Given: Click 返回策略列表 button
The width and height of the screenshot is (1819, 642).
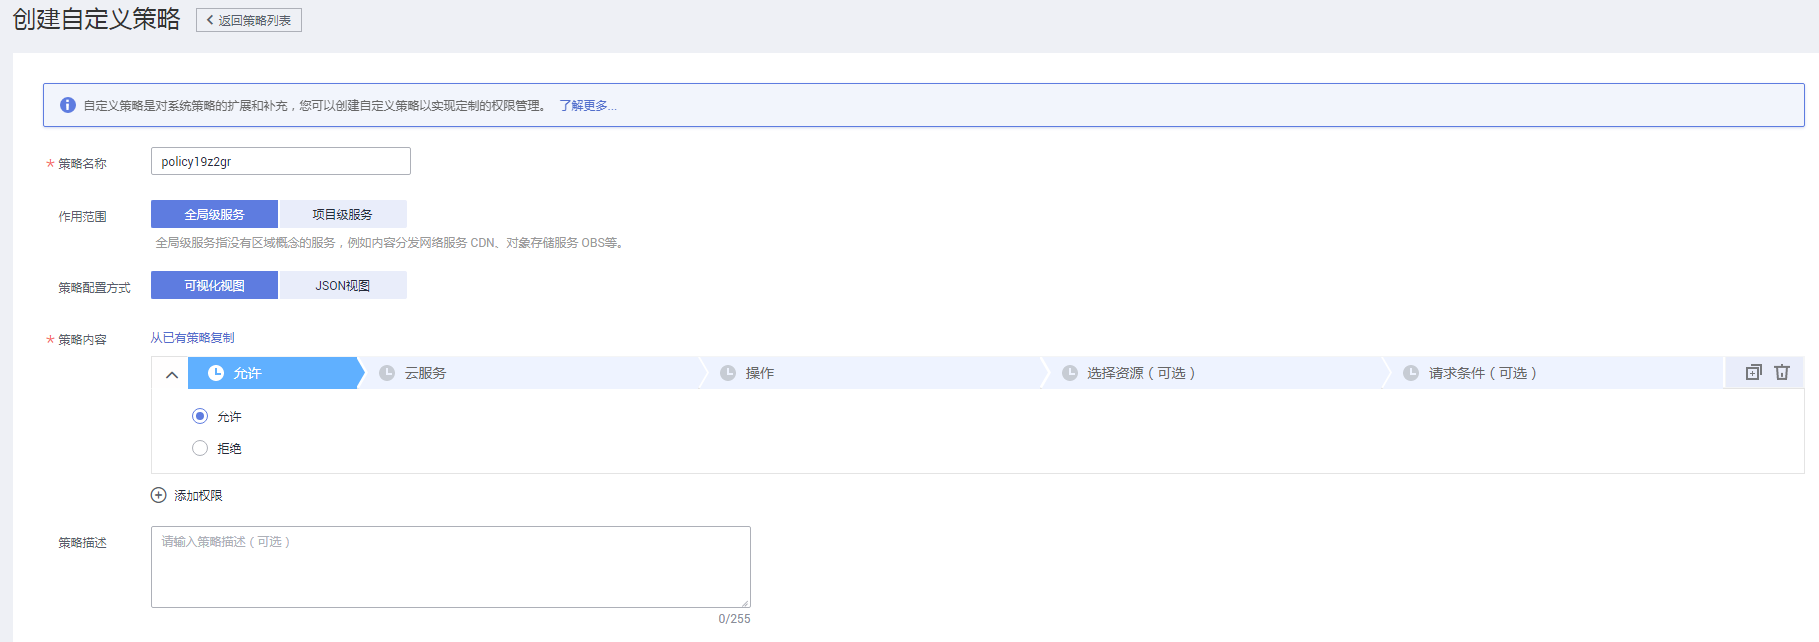Looking at the screenshot, I should click(x=249, y=20).
